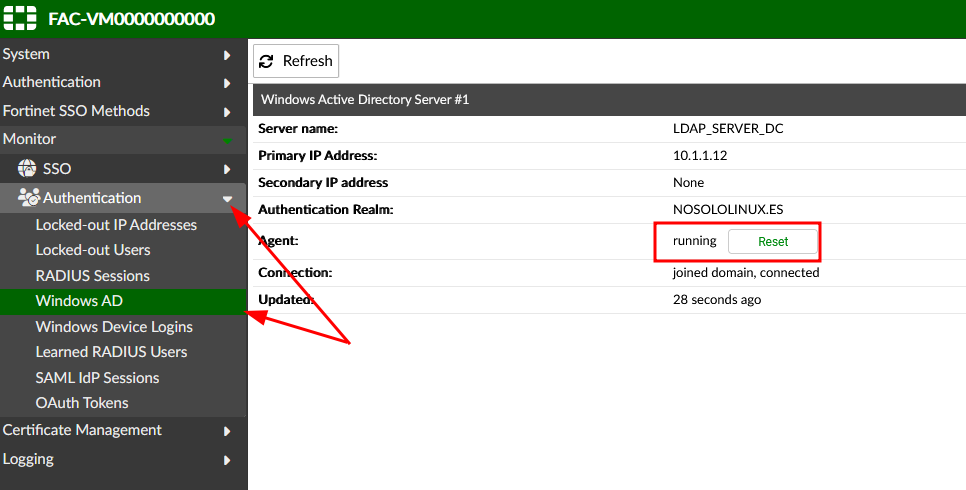The image size is (966, 490).
Task: Expand Certificate Management menu arrow
Action: click(227, 431)
